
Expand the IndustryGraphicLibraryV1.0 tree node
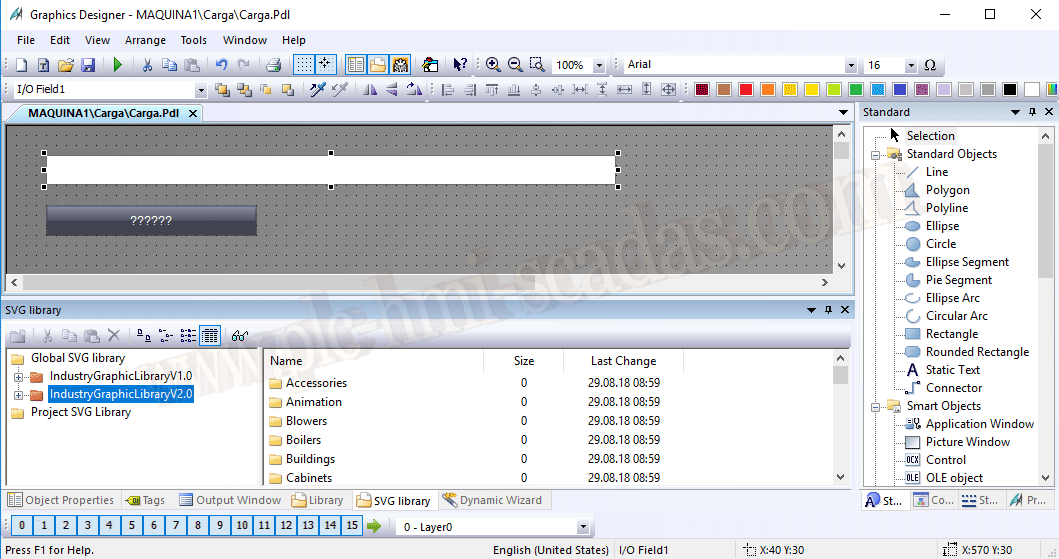point(19,376)
